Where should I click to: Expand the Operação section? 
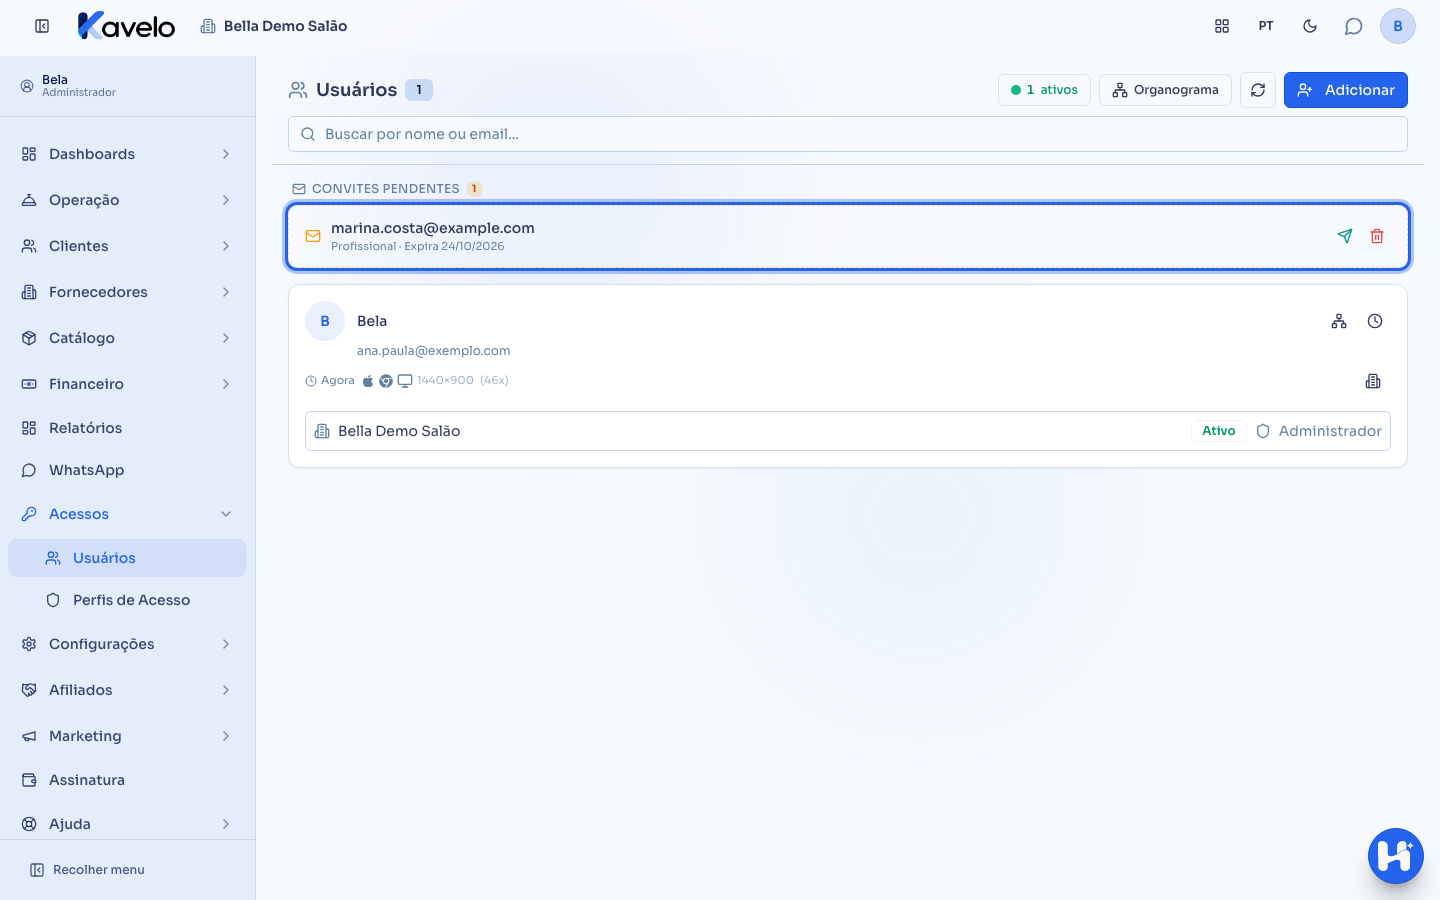[x=127, y=200]
